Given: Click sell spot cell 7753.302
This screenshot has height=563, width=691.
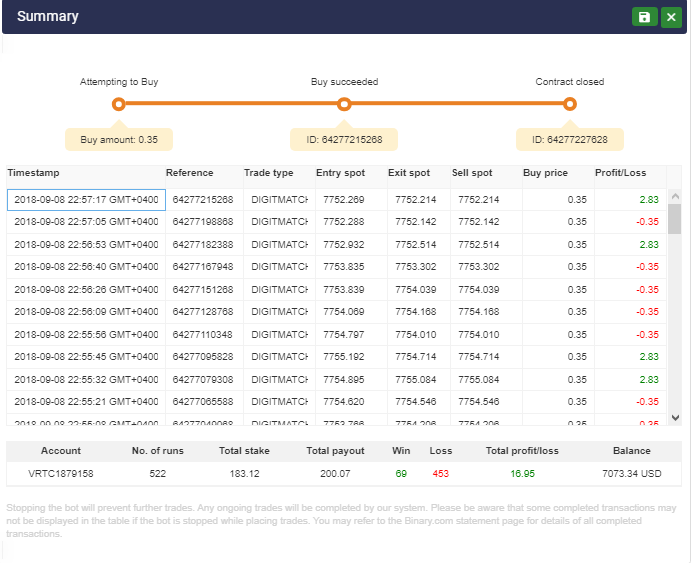Looking at the screenshot, I should pyautogui.click(x=487, y=267).
